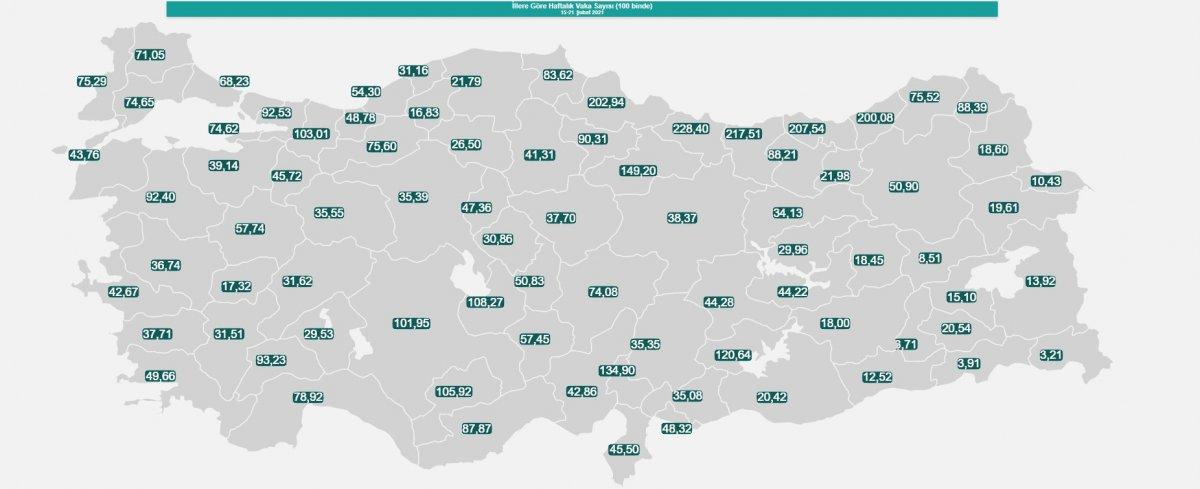Image resolution: width=1200 pixels, height=489 pixels.
Task: Select the 75,29 map label
Action: pos(91,81)
